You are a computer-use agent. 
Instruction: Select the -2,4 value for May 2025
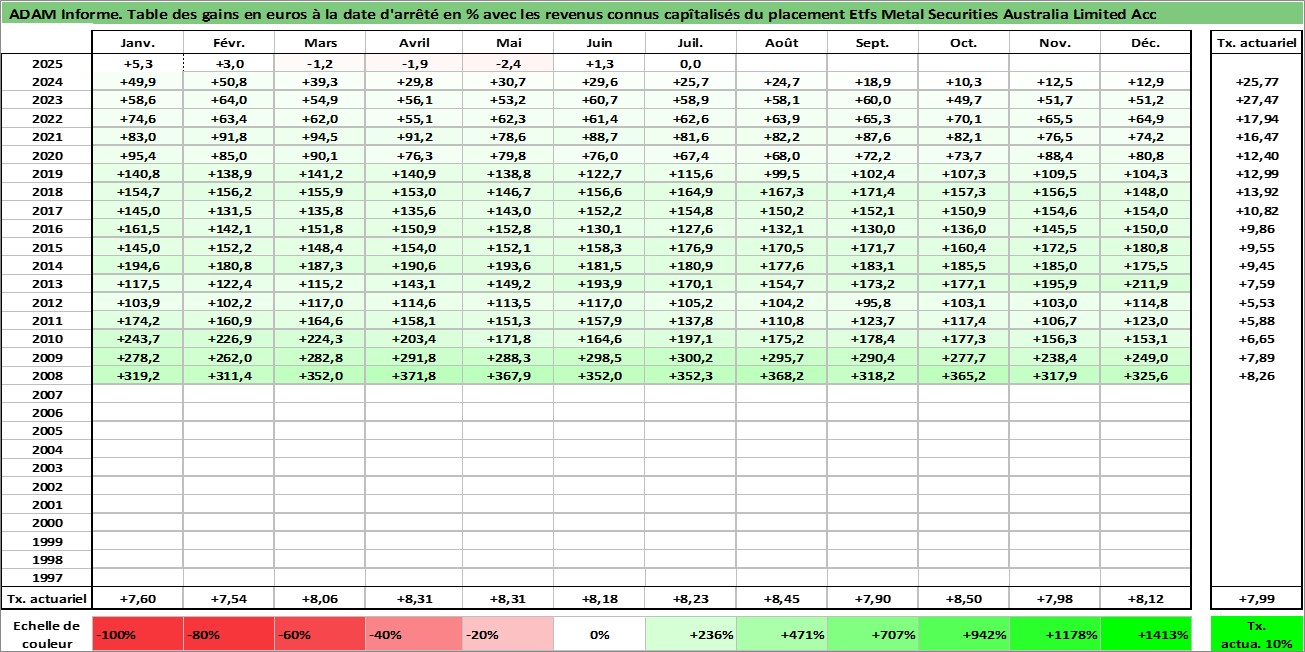coord(508,63)
